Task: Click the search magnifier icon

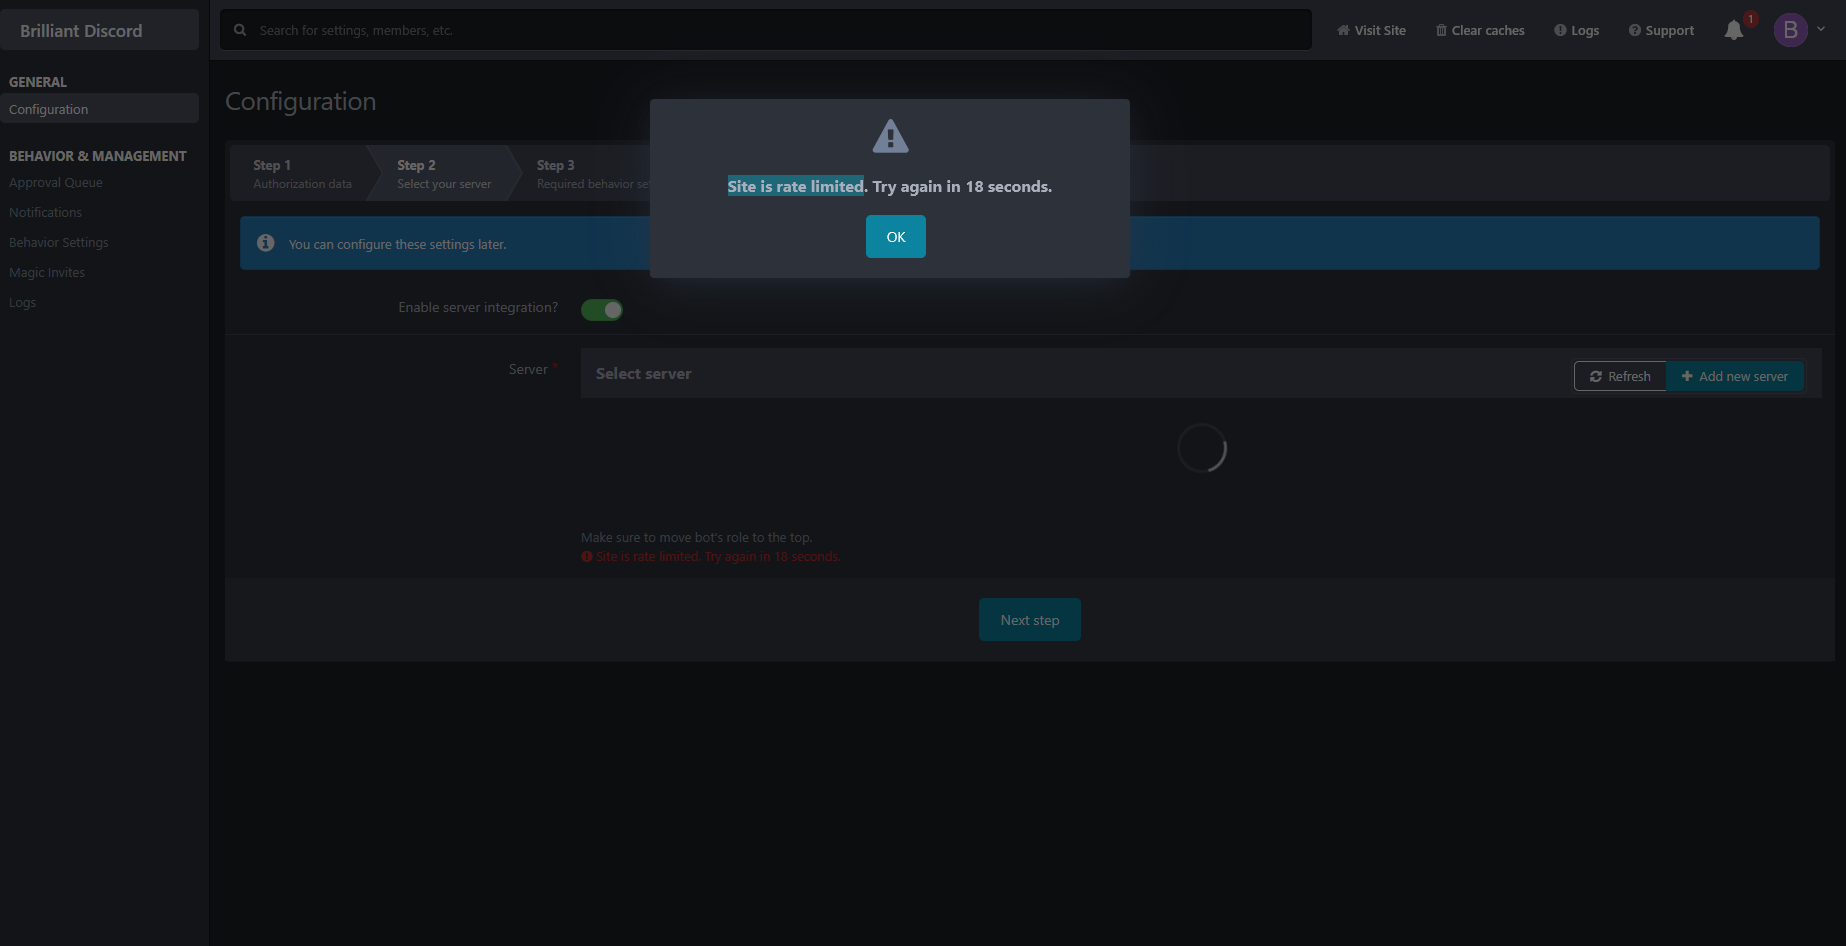Action: [240, 30]
